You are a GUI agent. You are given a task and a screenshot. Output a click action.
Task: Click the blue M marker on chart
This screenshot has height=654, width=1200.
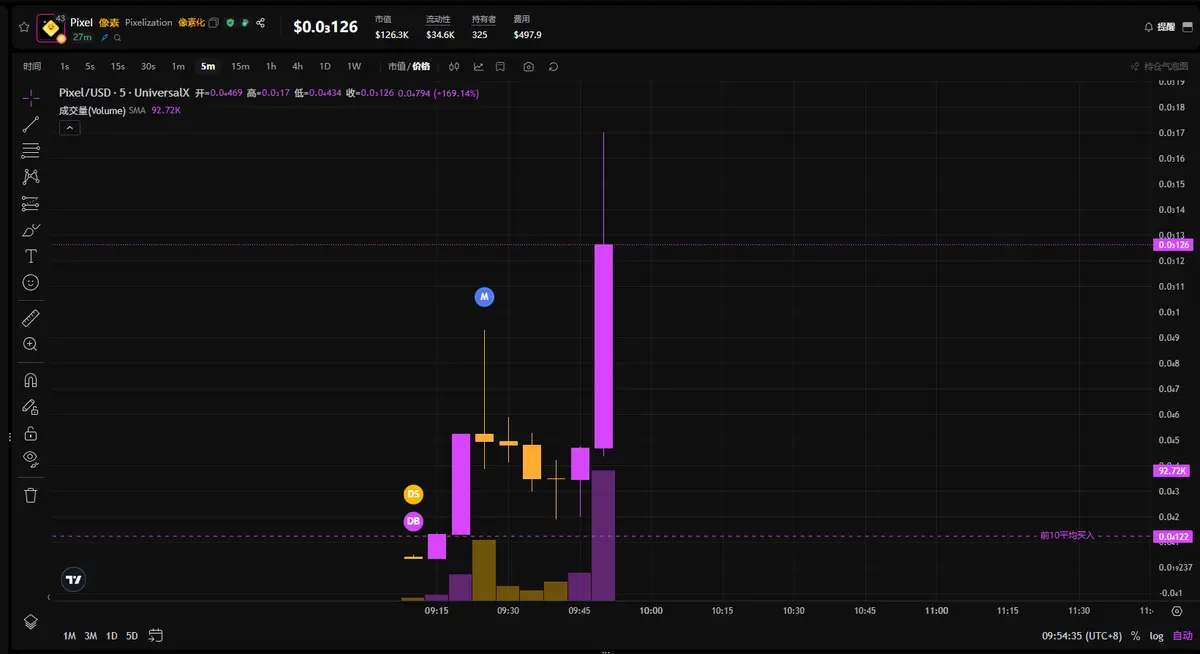[484, 297]
